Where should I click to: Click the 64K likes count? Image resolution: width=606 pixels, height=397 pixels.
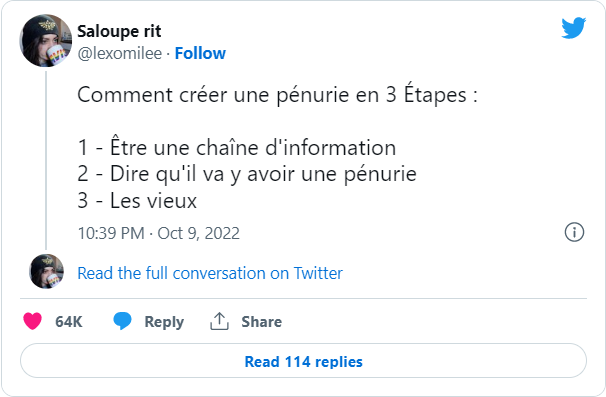69,322
